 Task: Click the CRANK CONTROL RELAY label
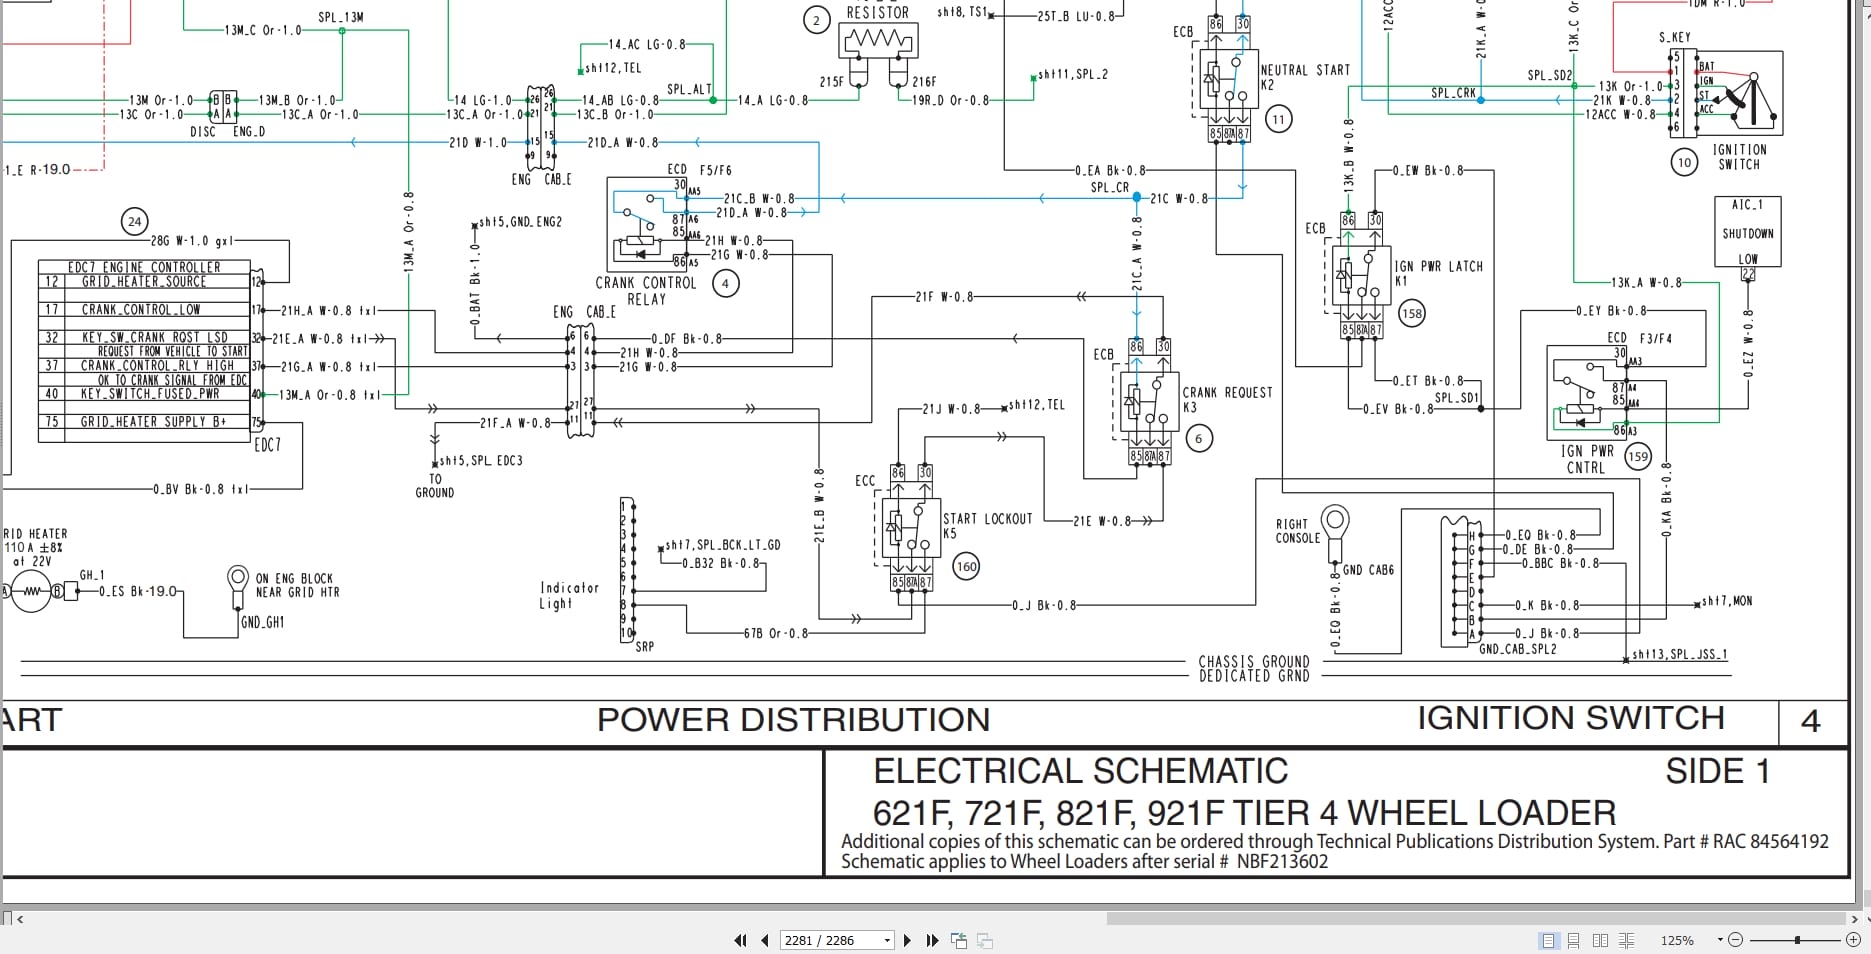pos(646,291)
